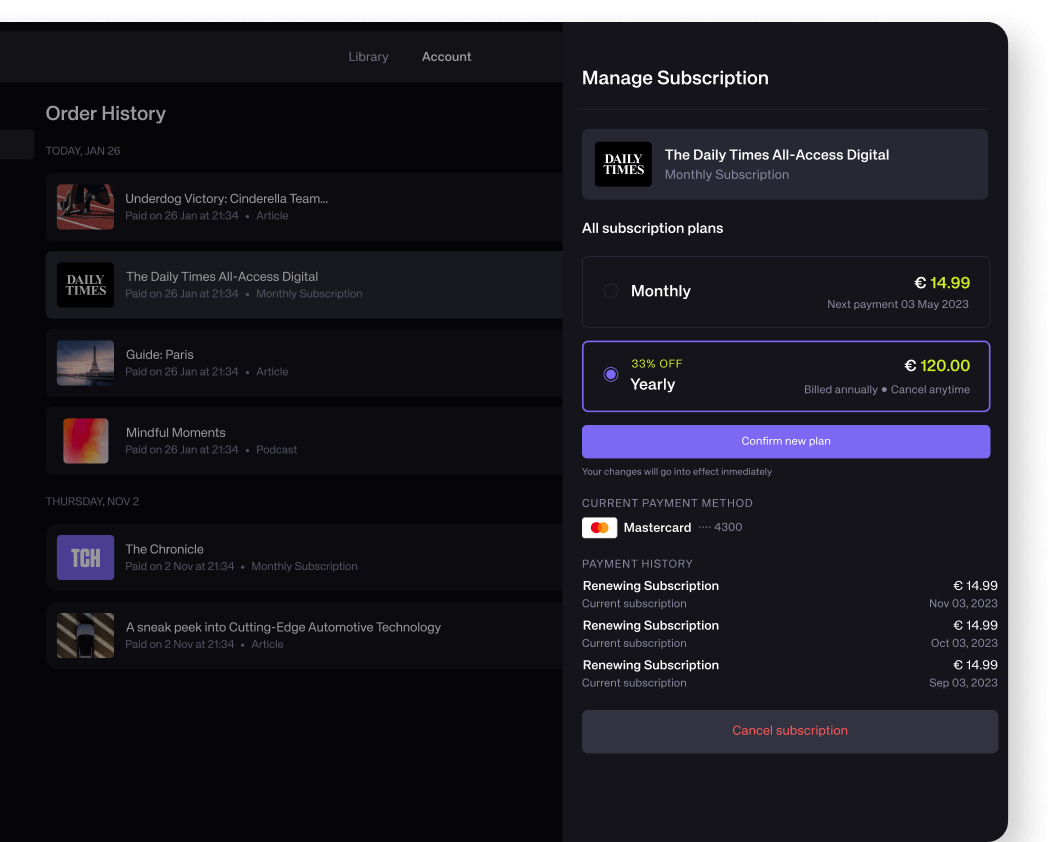Open the Guide: Paris Eiffel Tower thumbnail
Viewport: 1058px width, 842px height.
point(85,363)
